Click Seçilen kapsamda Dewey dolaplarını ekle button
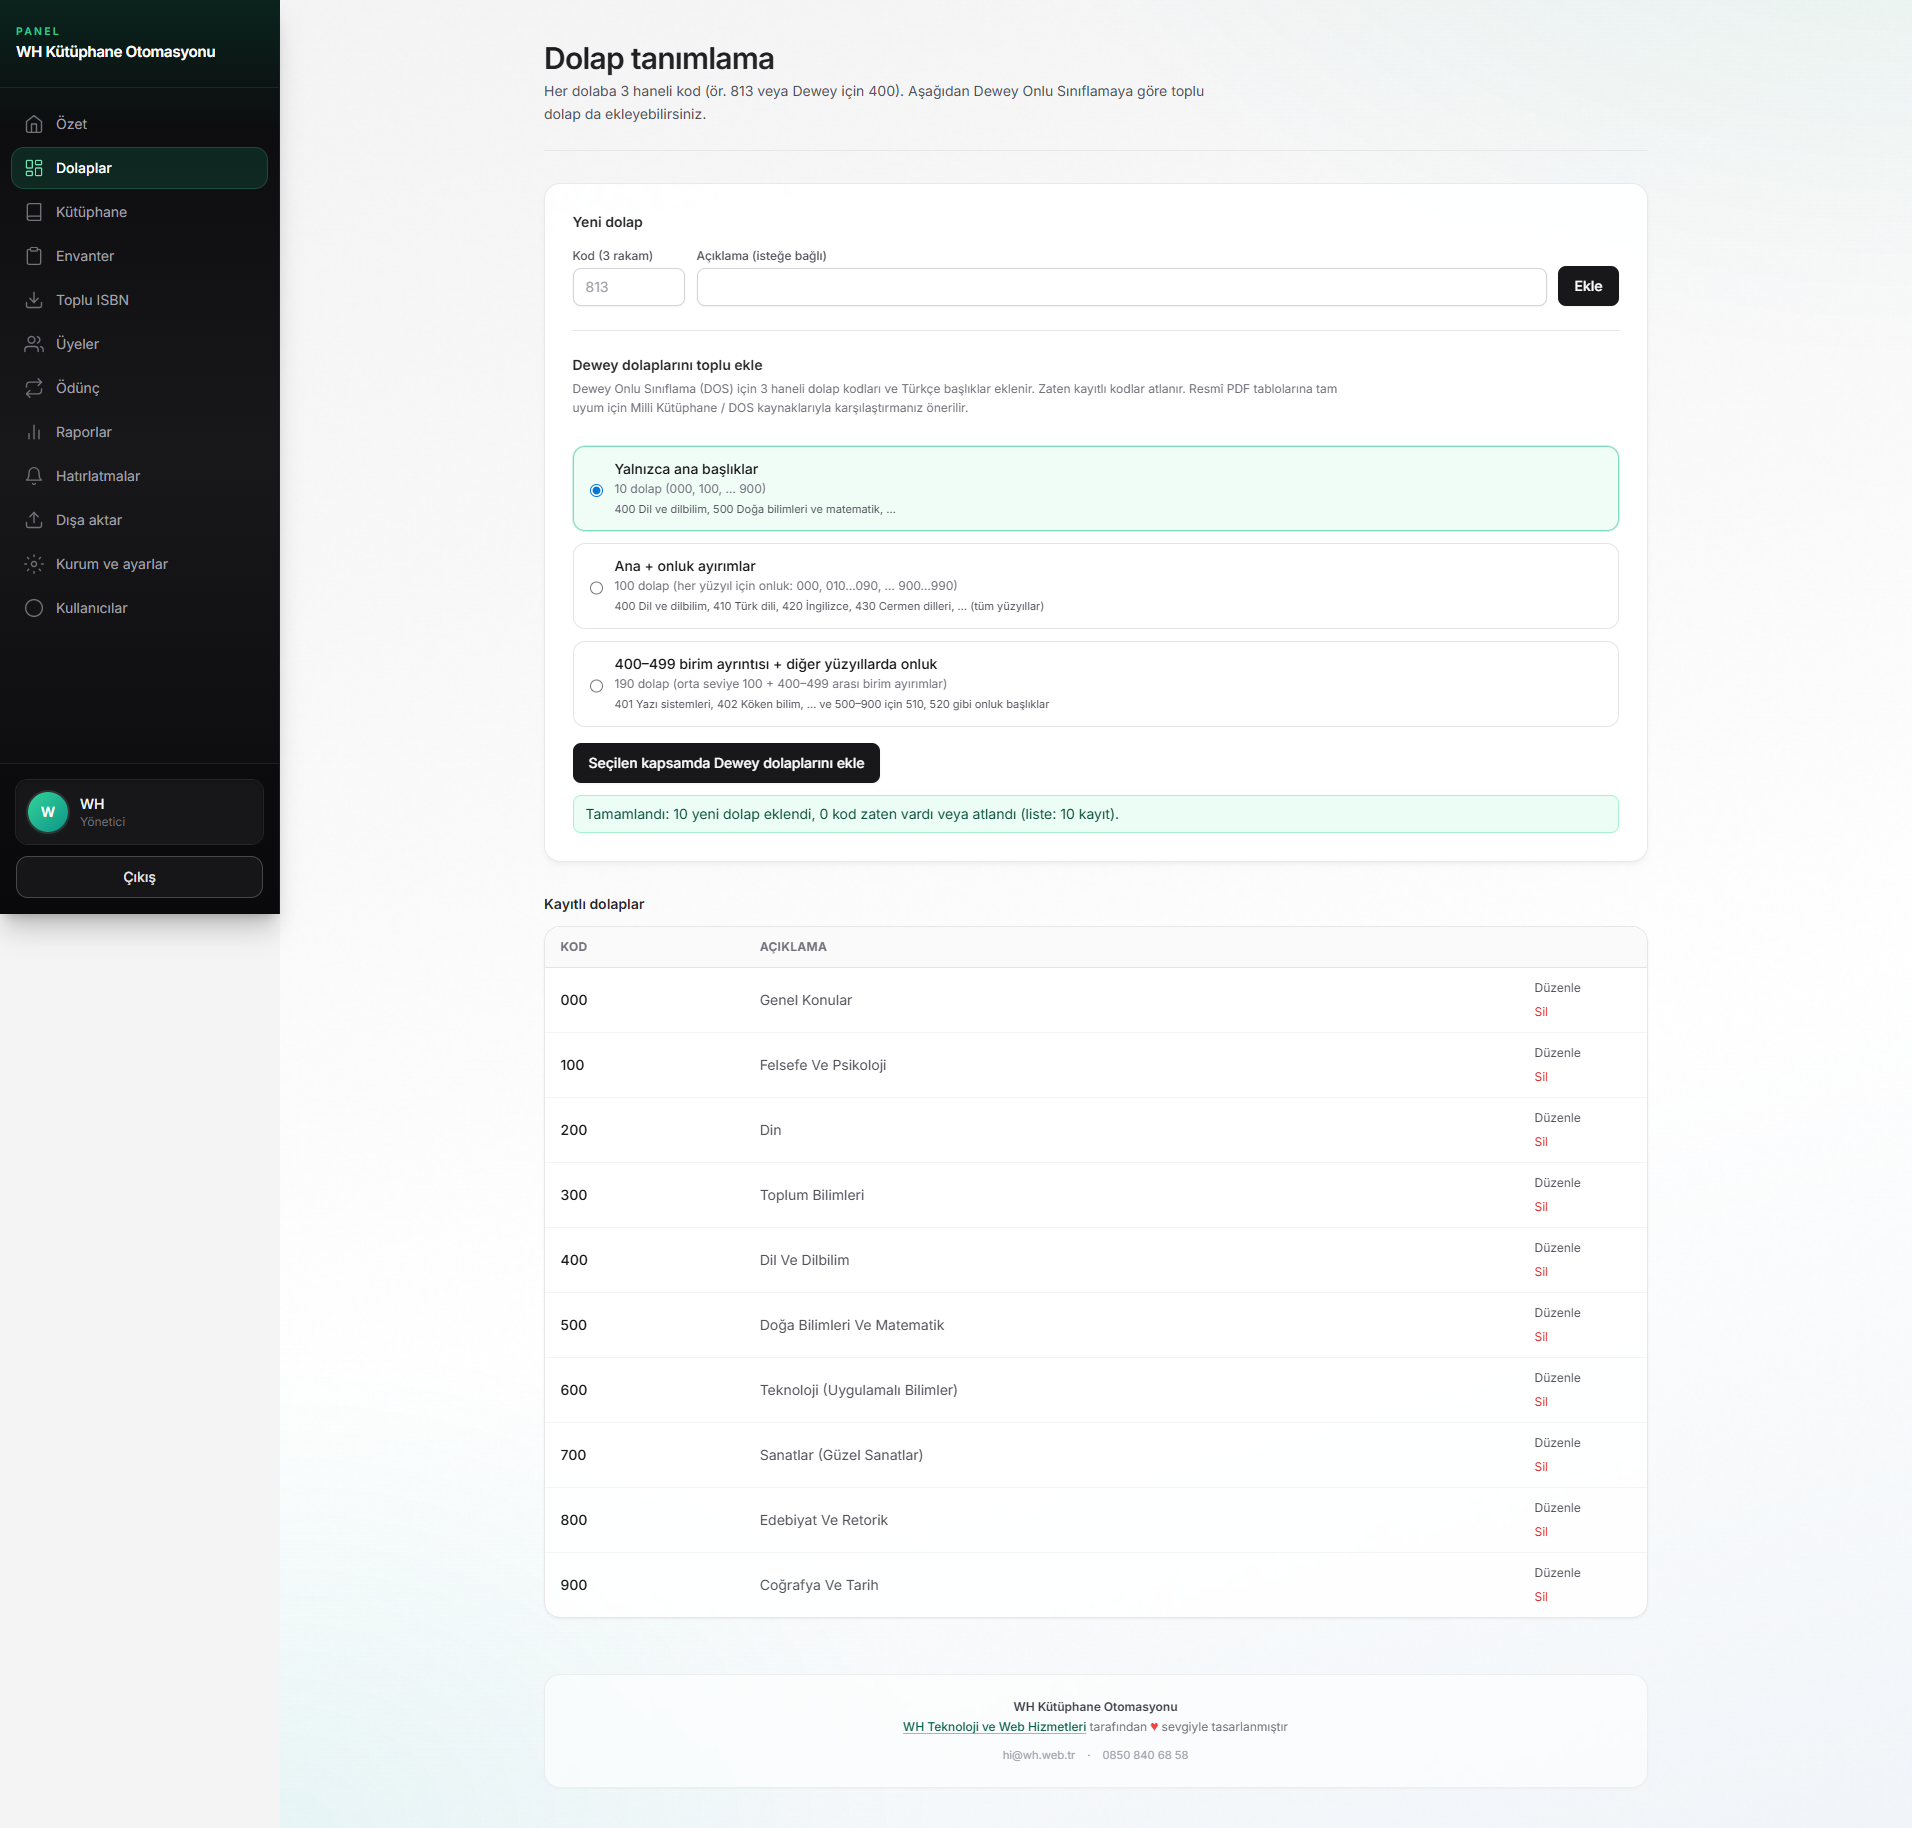Screen dimensions: 1912x1828 click(726, 763)
